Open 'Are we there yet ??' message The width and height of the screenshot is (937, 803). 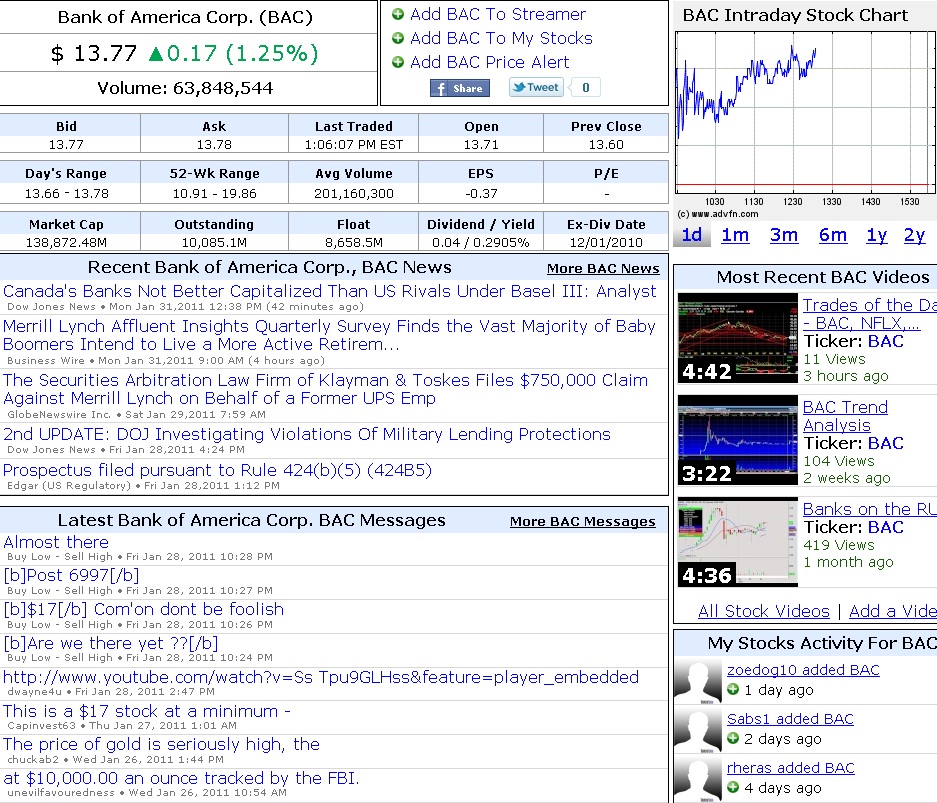[111, 643]
